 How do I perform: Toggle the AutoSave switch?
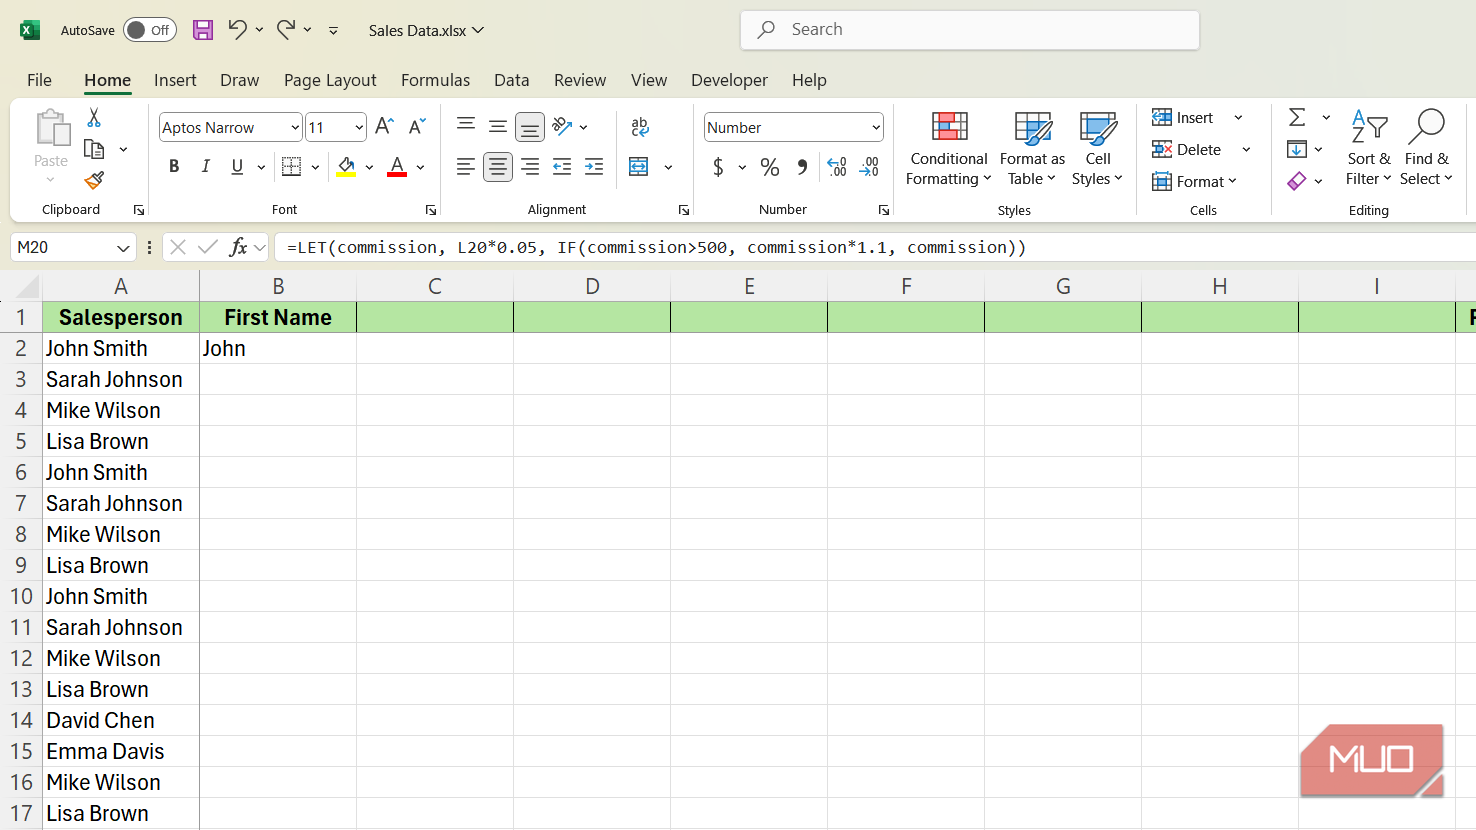pos(150,30)
